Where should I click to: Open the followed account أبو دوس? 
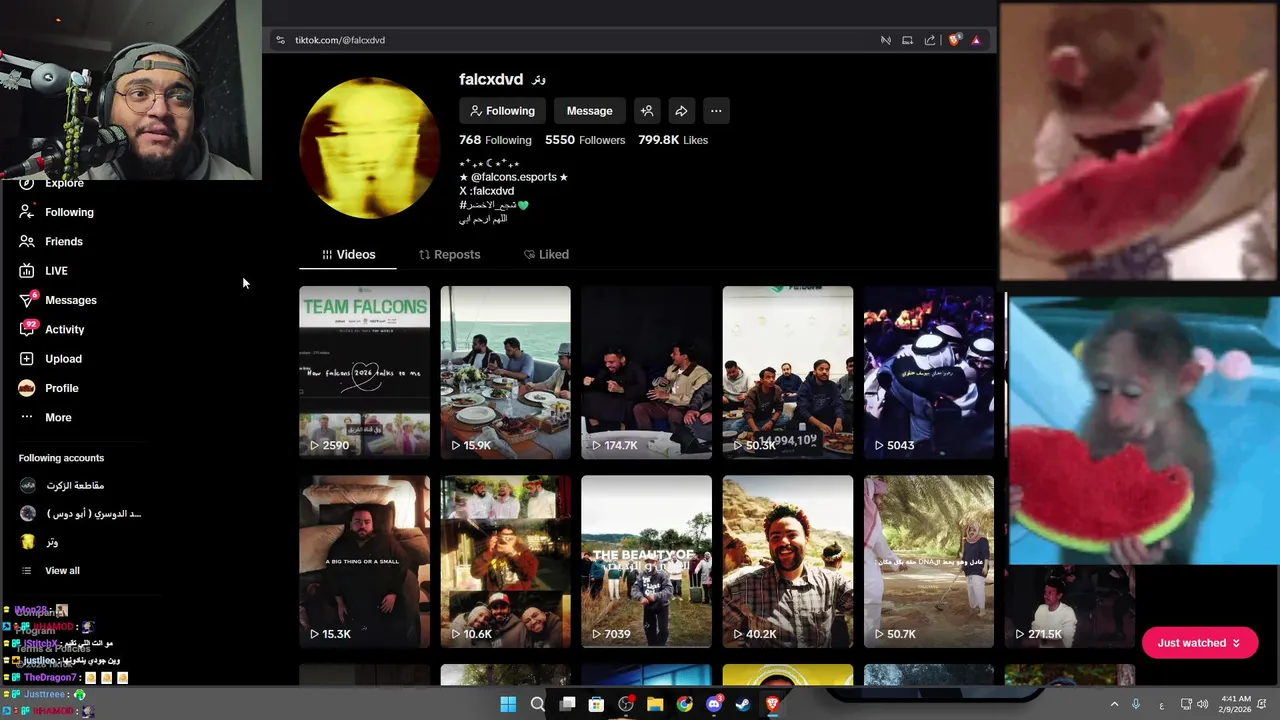(x=80, y=514)
